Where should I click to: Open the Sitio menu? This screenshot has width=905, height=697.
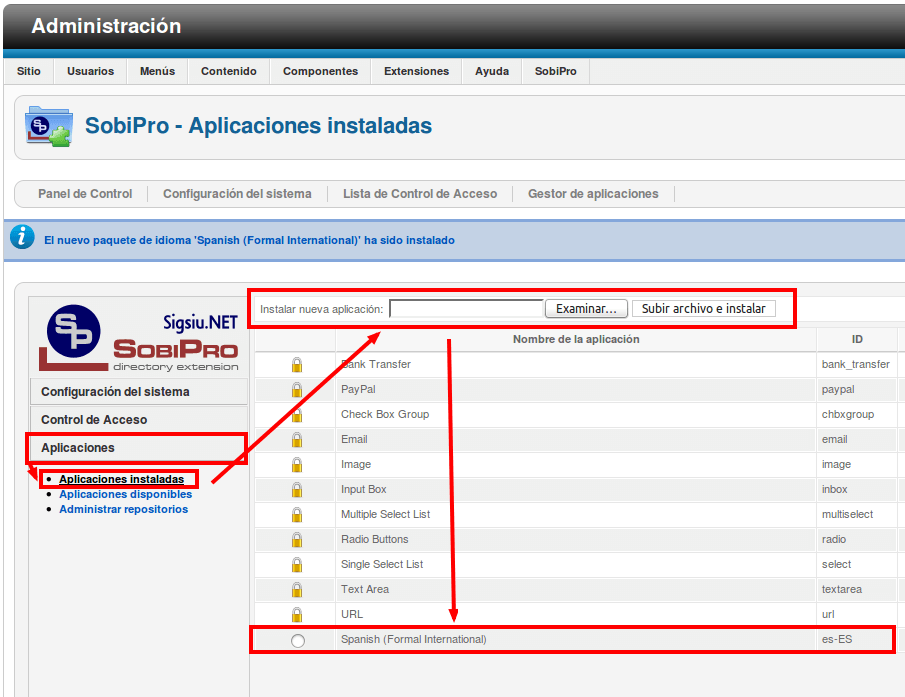point(29,71)
